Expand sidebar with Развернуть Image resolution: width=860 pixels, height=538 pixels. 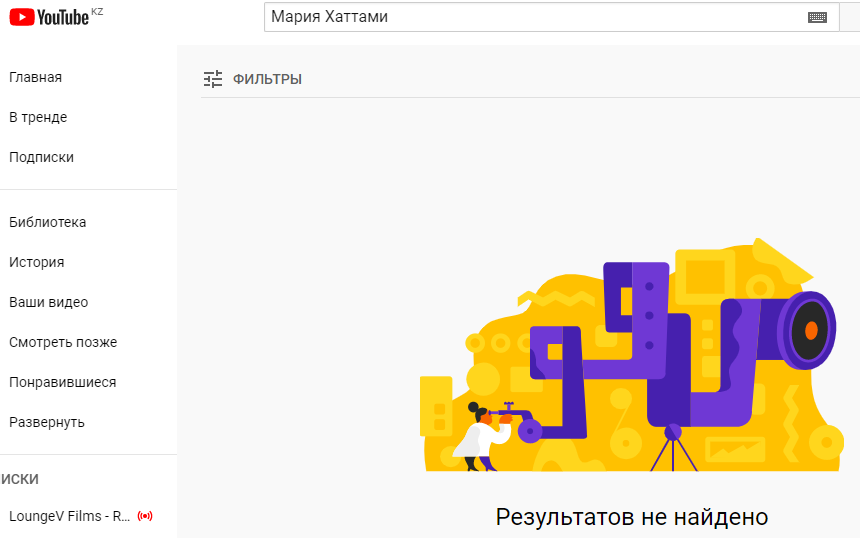point(47,422)
